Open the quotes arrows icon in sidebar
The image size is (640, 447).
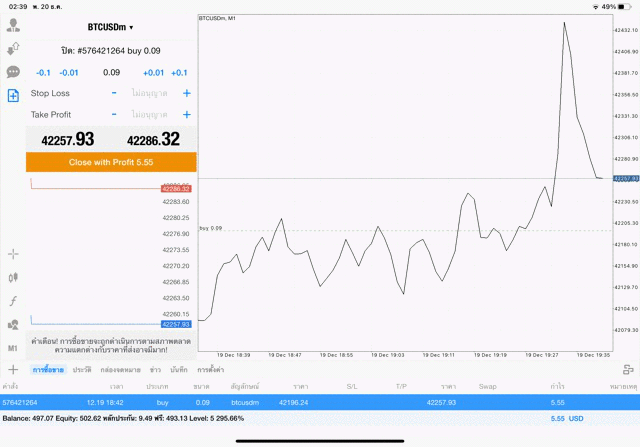click(13, 48)
